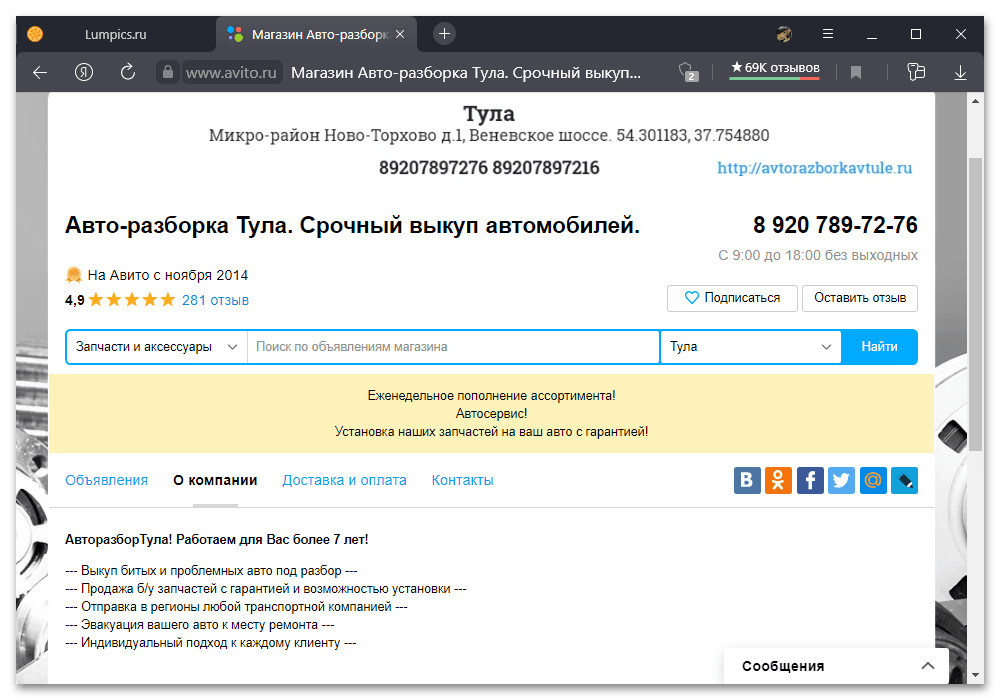Share the page on VKontakte
Viewport: 1000px width, 700px height.
747,481
